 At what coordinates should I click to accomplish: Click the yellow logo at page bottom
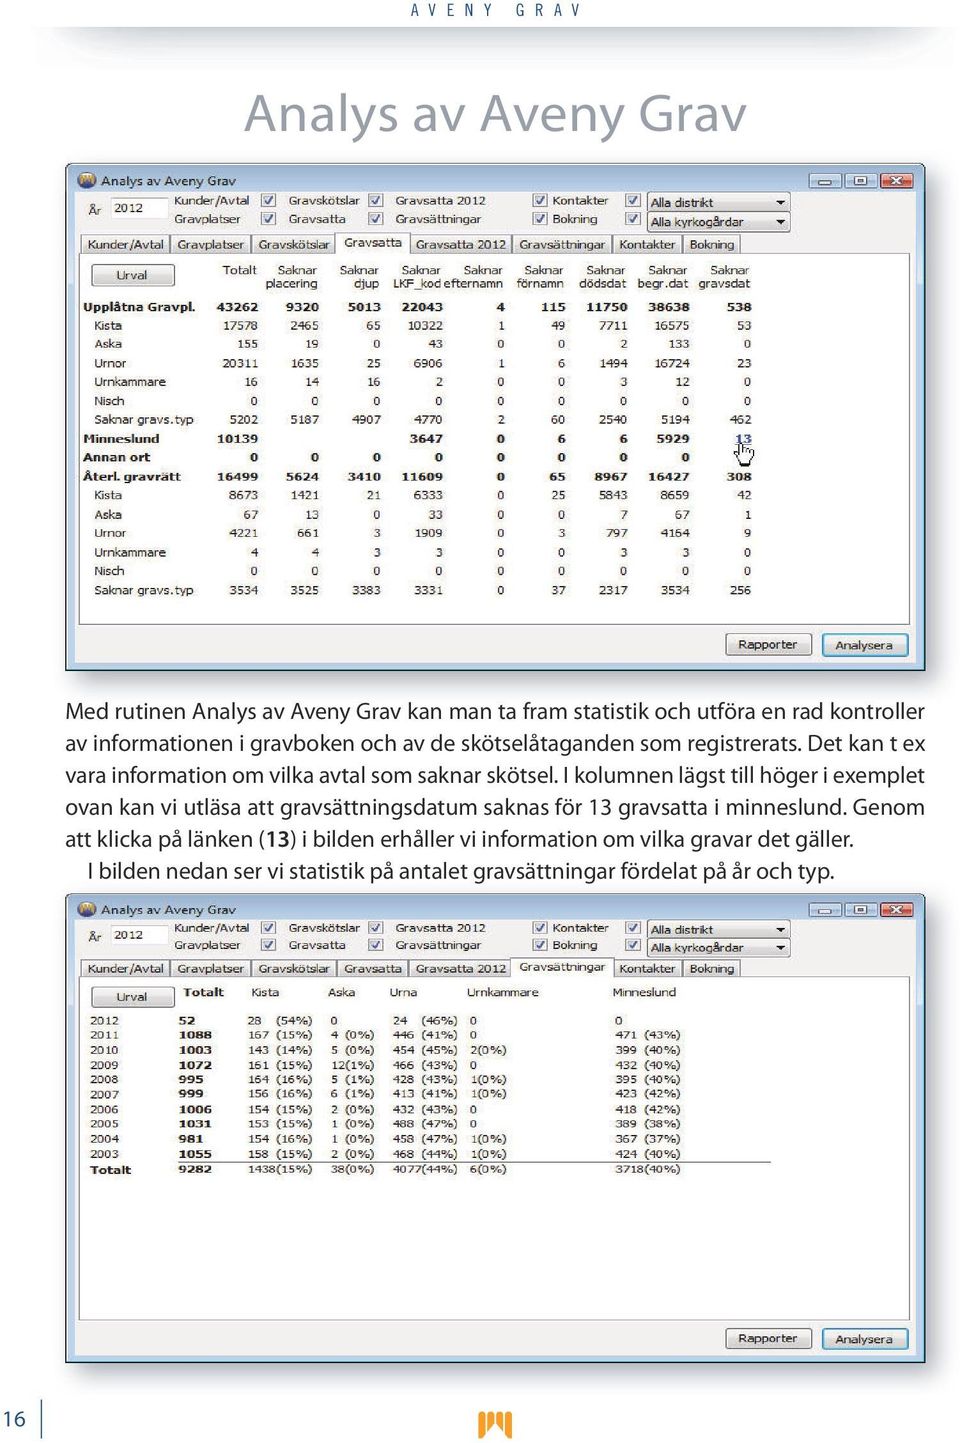coord(495,1423)
